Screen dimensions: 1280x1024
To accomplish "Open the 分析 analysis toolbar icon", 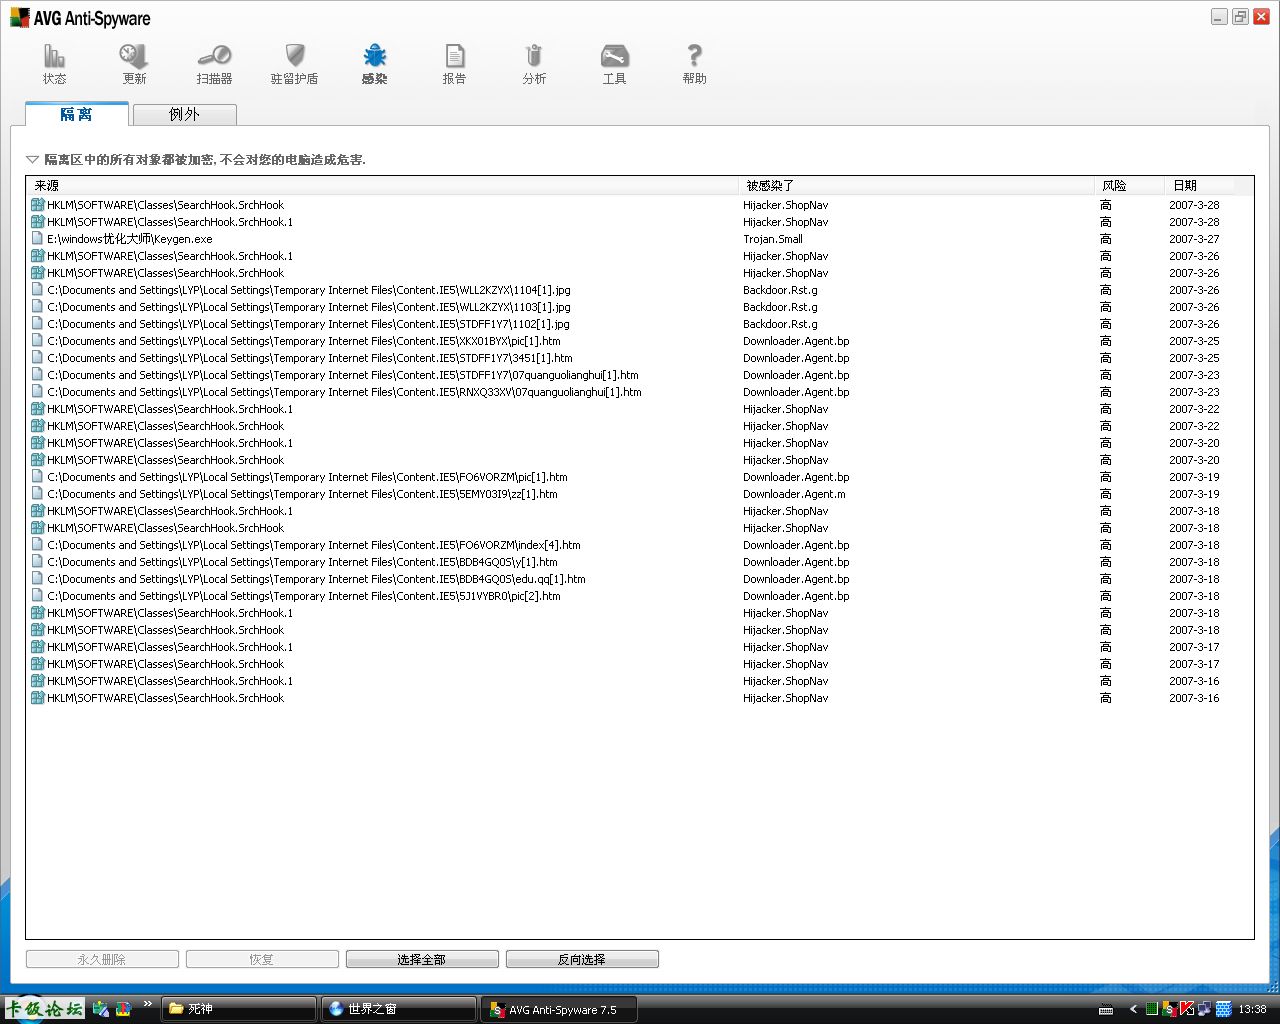I will [x=534, y=63].
